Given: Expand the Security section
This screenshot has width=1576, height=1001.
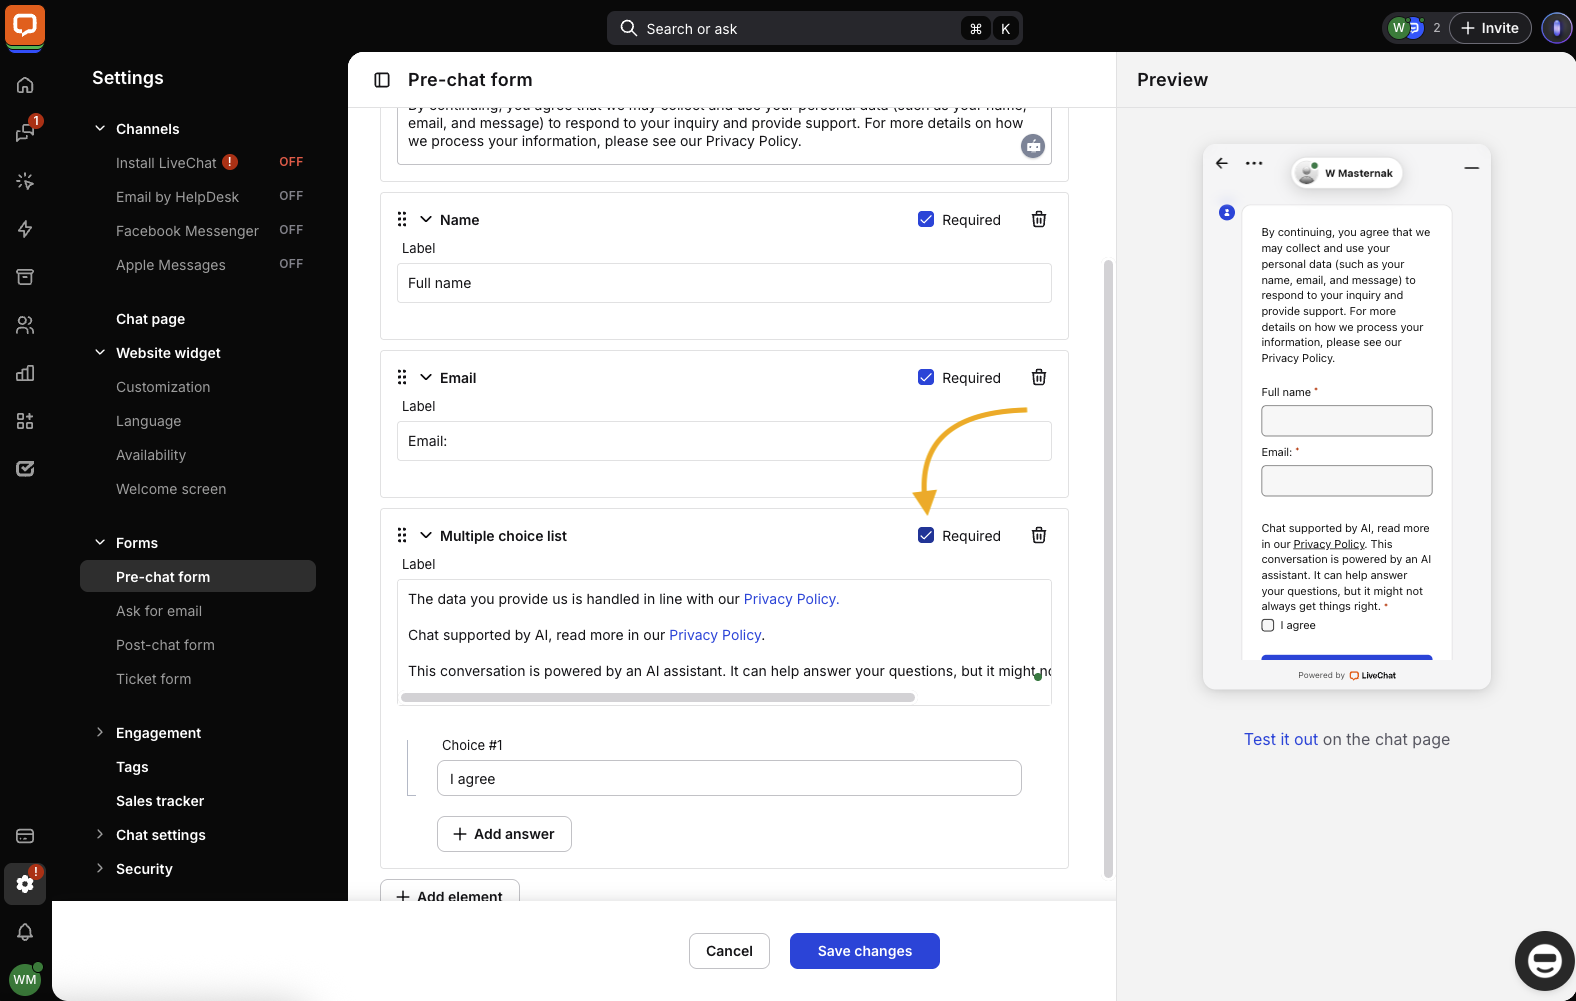Looking at the screenshot, I should tap(100, 868).
